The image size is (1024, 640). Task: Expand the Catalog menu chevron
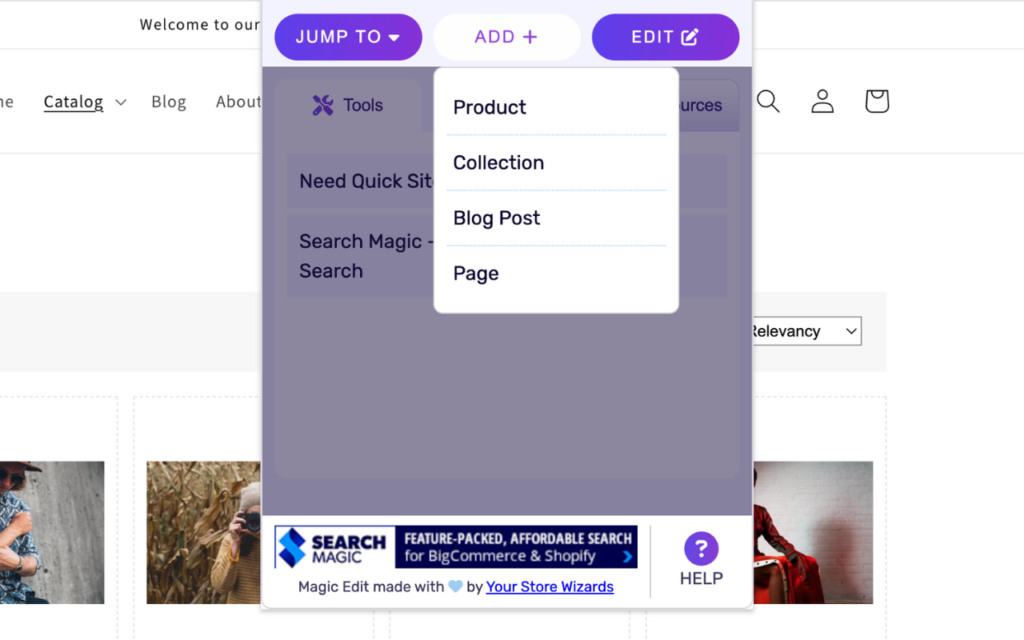click(x=120, y=102)
